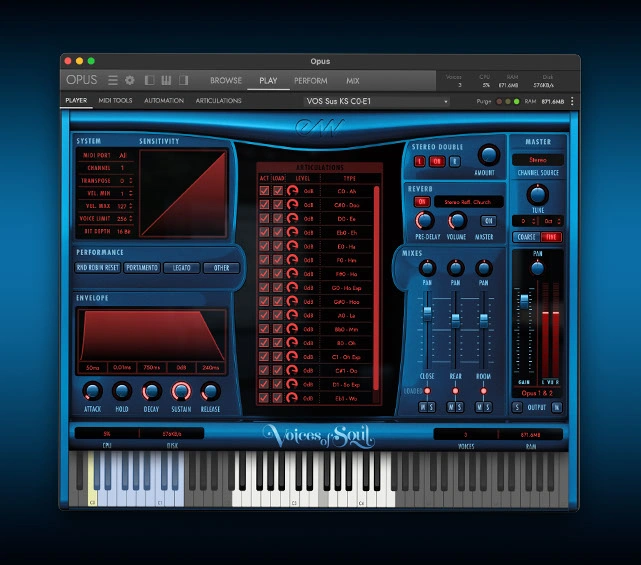Image resolution: width=641 pixels, height=565 pixels.
Task: Click the Reverb Pre-Delay knob
Action: [425, 220]
